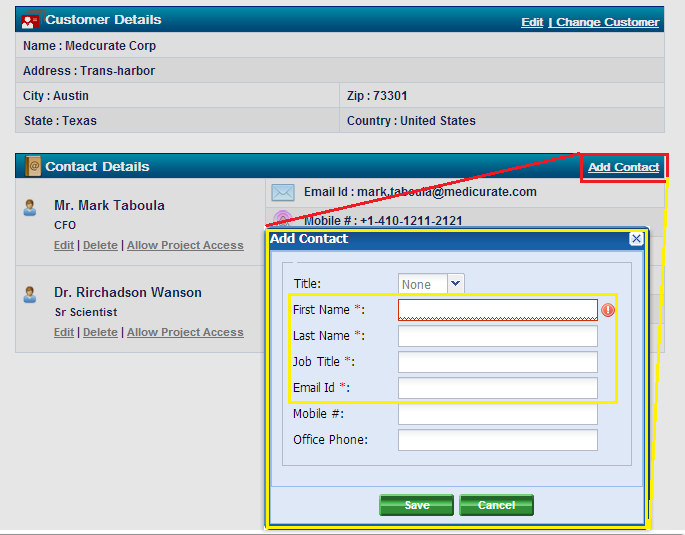This screenshot has height=535, width=685.
Task: Open the Change Customer link
Action: 608,22
